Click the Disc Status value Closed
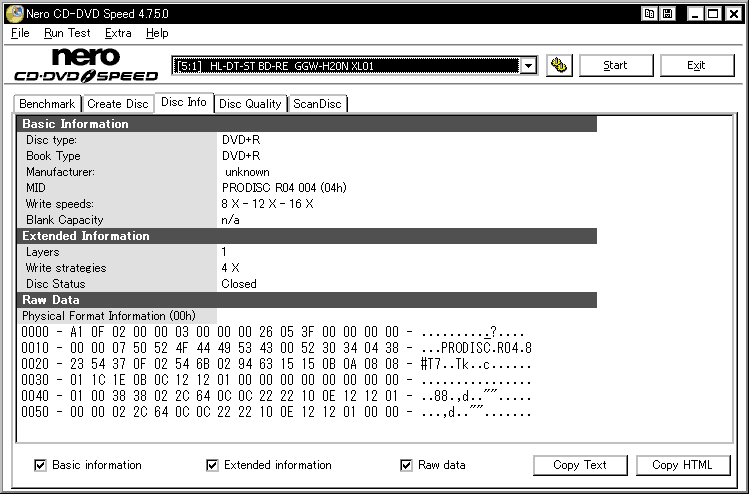The image size is (749, 494). click(x=239, y=284)
